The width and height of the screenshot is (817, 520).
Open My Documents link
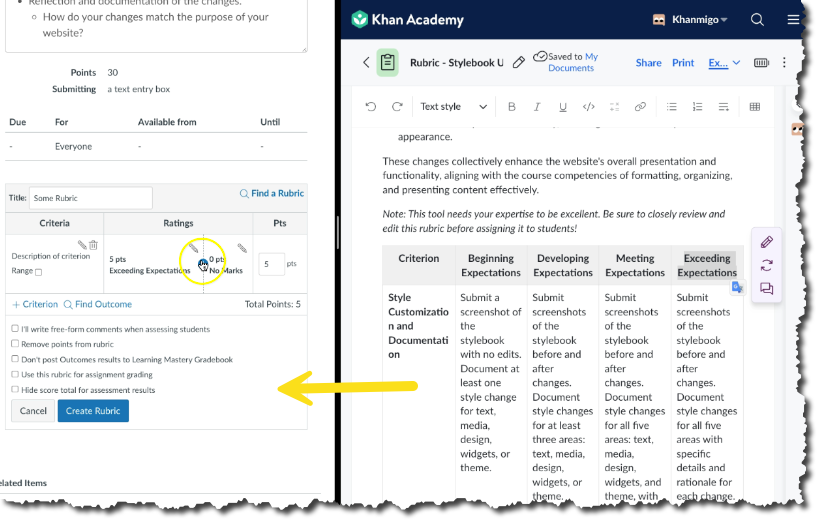pos(573,62)
